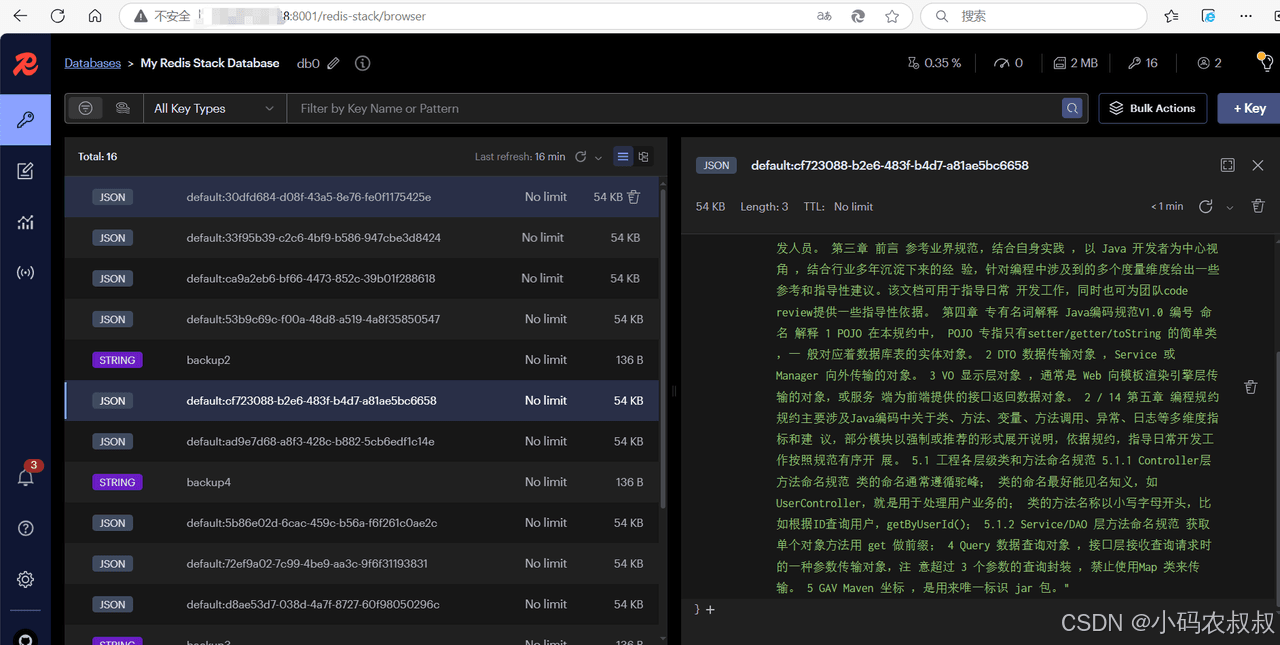This screenshot has width=1280, height=645.
Task: Click the 2 MB memory stat
Action: (1075, 63)
